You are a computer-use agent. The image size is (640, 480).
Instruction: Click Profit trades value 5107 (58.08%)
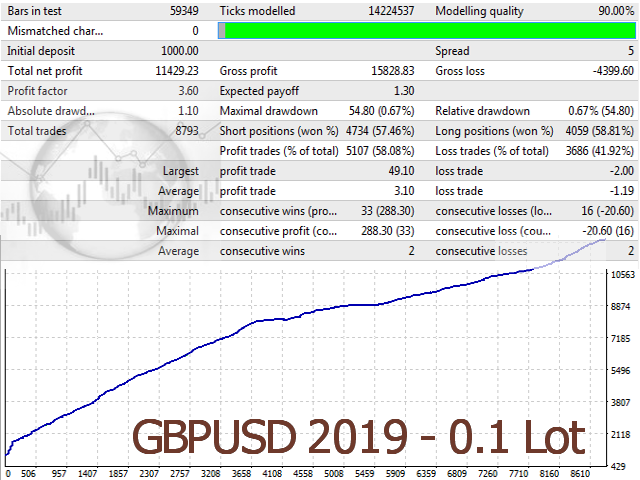pyautogui.click(x=380, y=151)
